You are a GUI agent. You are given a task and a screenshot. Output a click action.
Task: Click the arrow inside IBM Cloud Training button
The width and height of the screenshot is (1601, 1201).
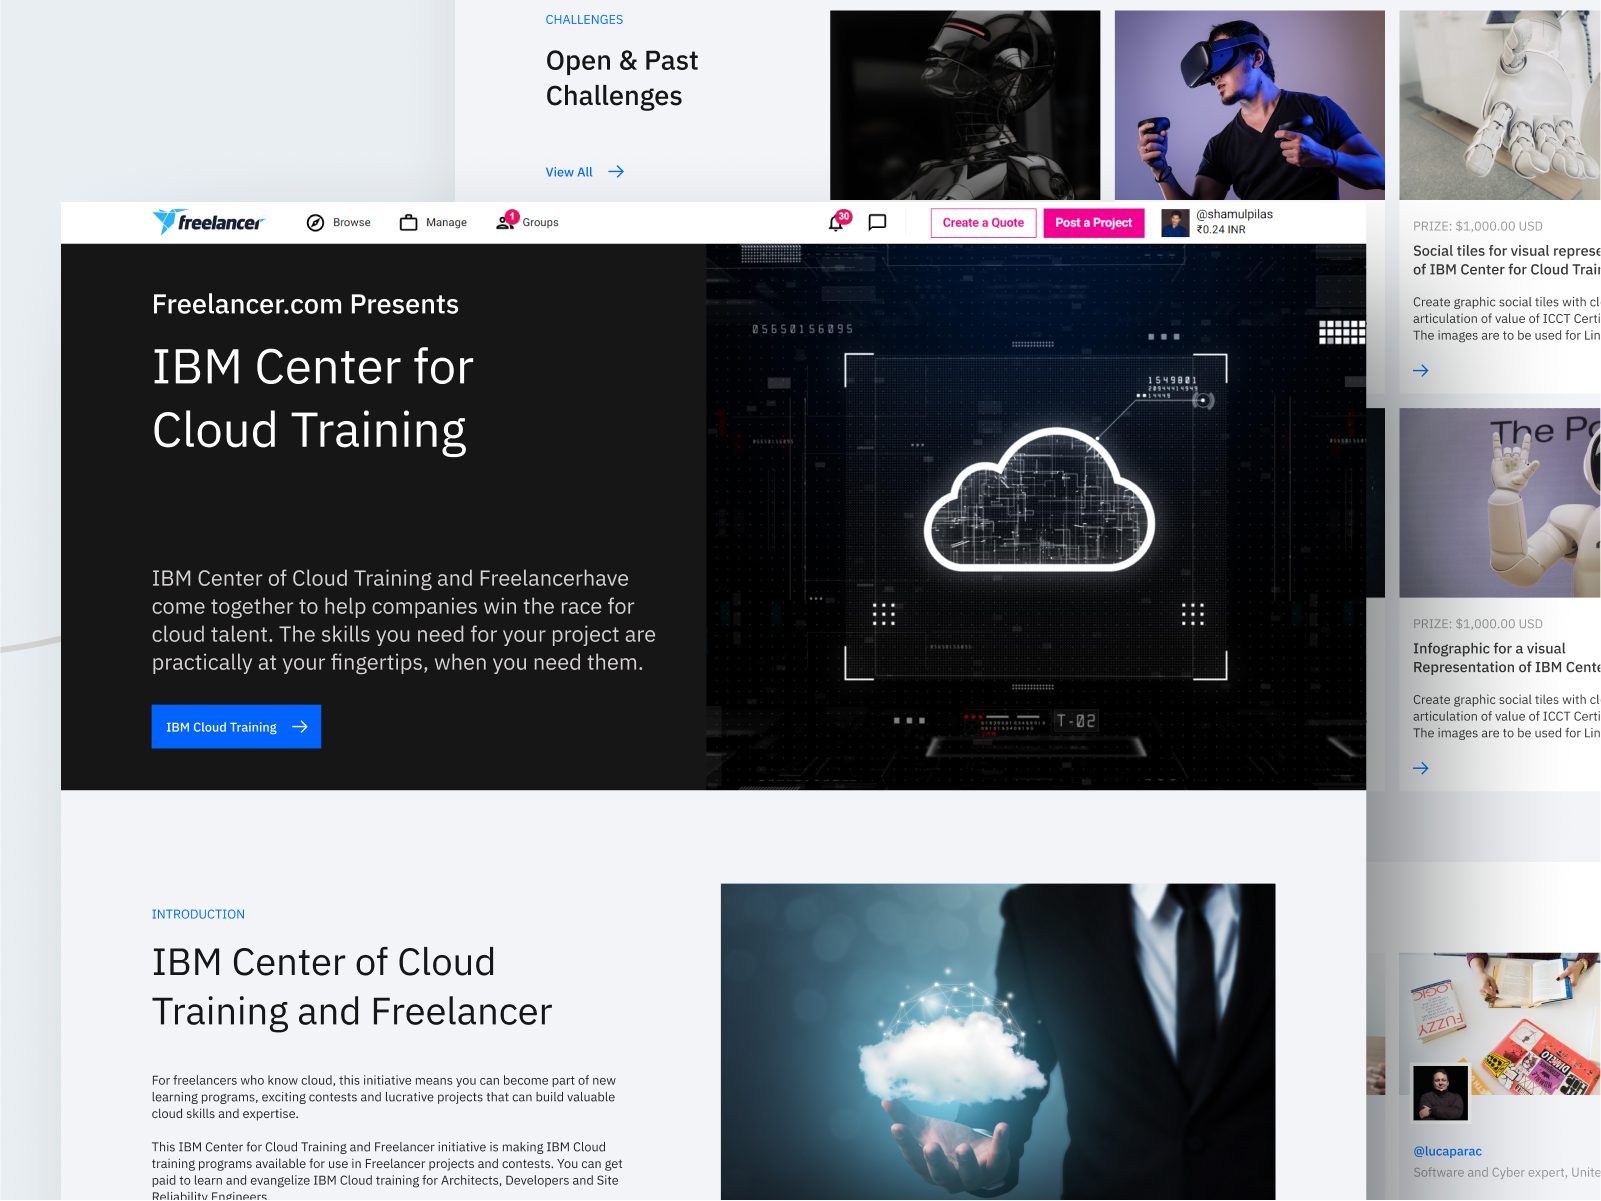pos(300,727)
